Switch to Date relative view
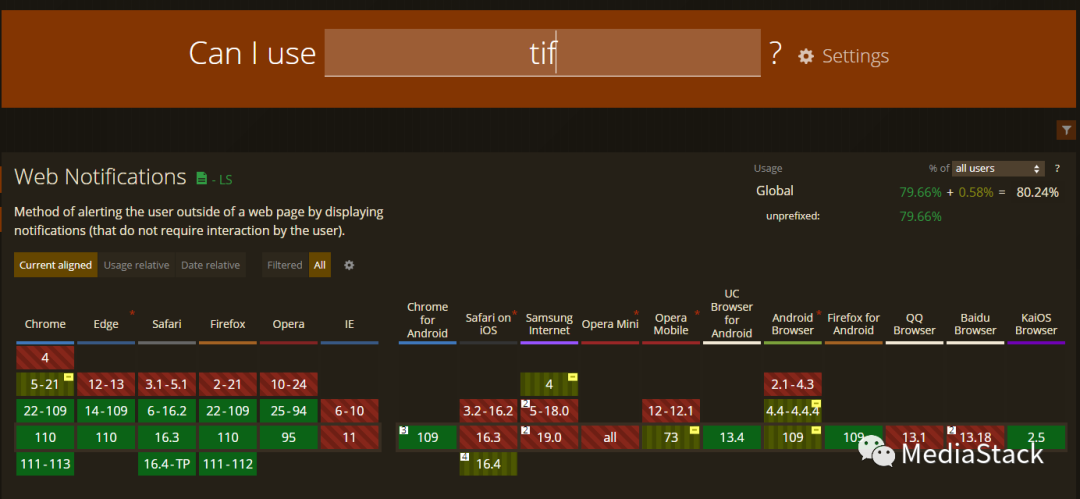Viewport: 1080px width, 499px height. [210, 265]
